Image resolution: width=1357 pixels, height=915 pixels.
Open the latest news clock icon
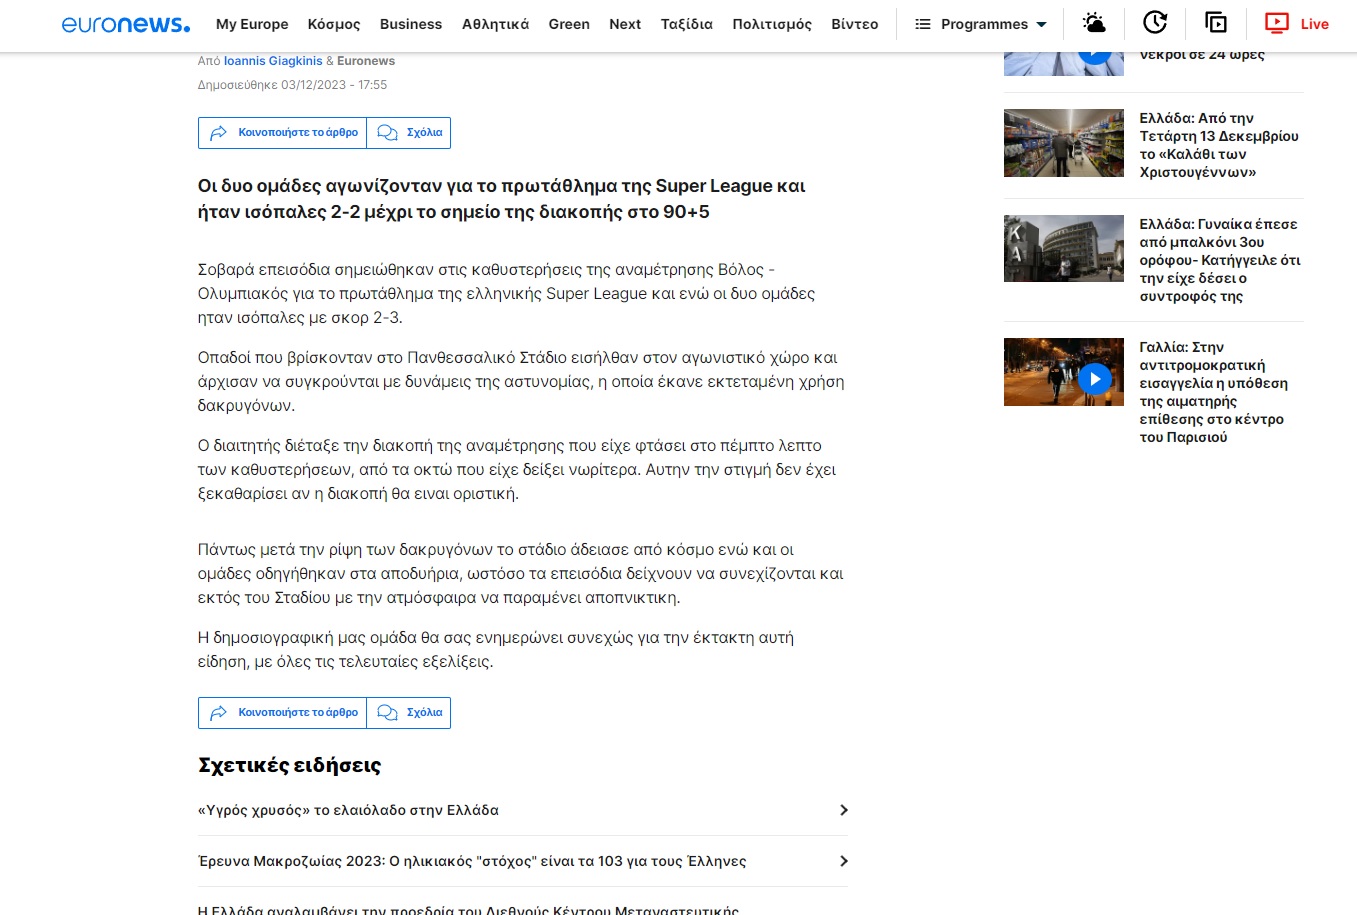[x=1155, y=23]
